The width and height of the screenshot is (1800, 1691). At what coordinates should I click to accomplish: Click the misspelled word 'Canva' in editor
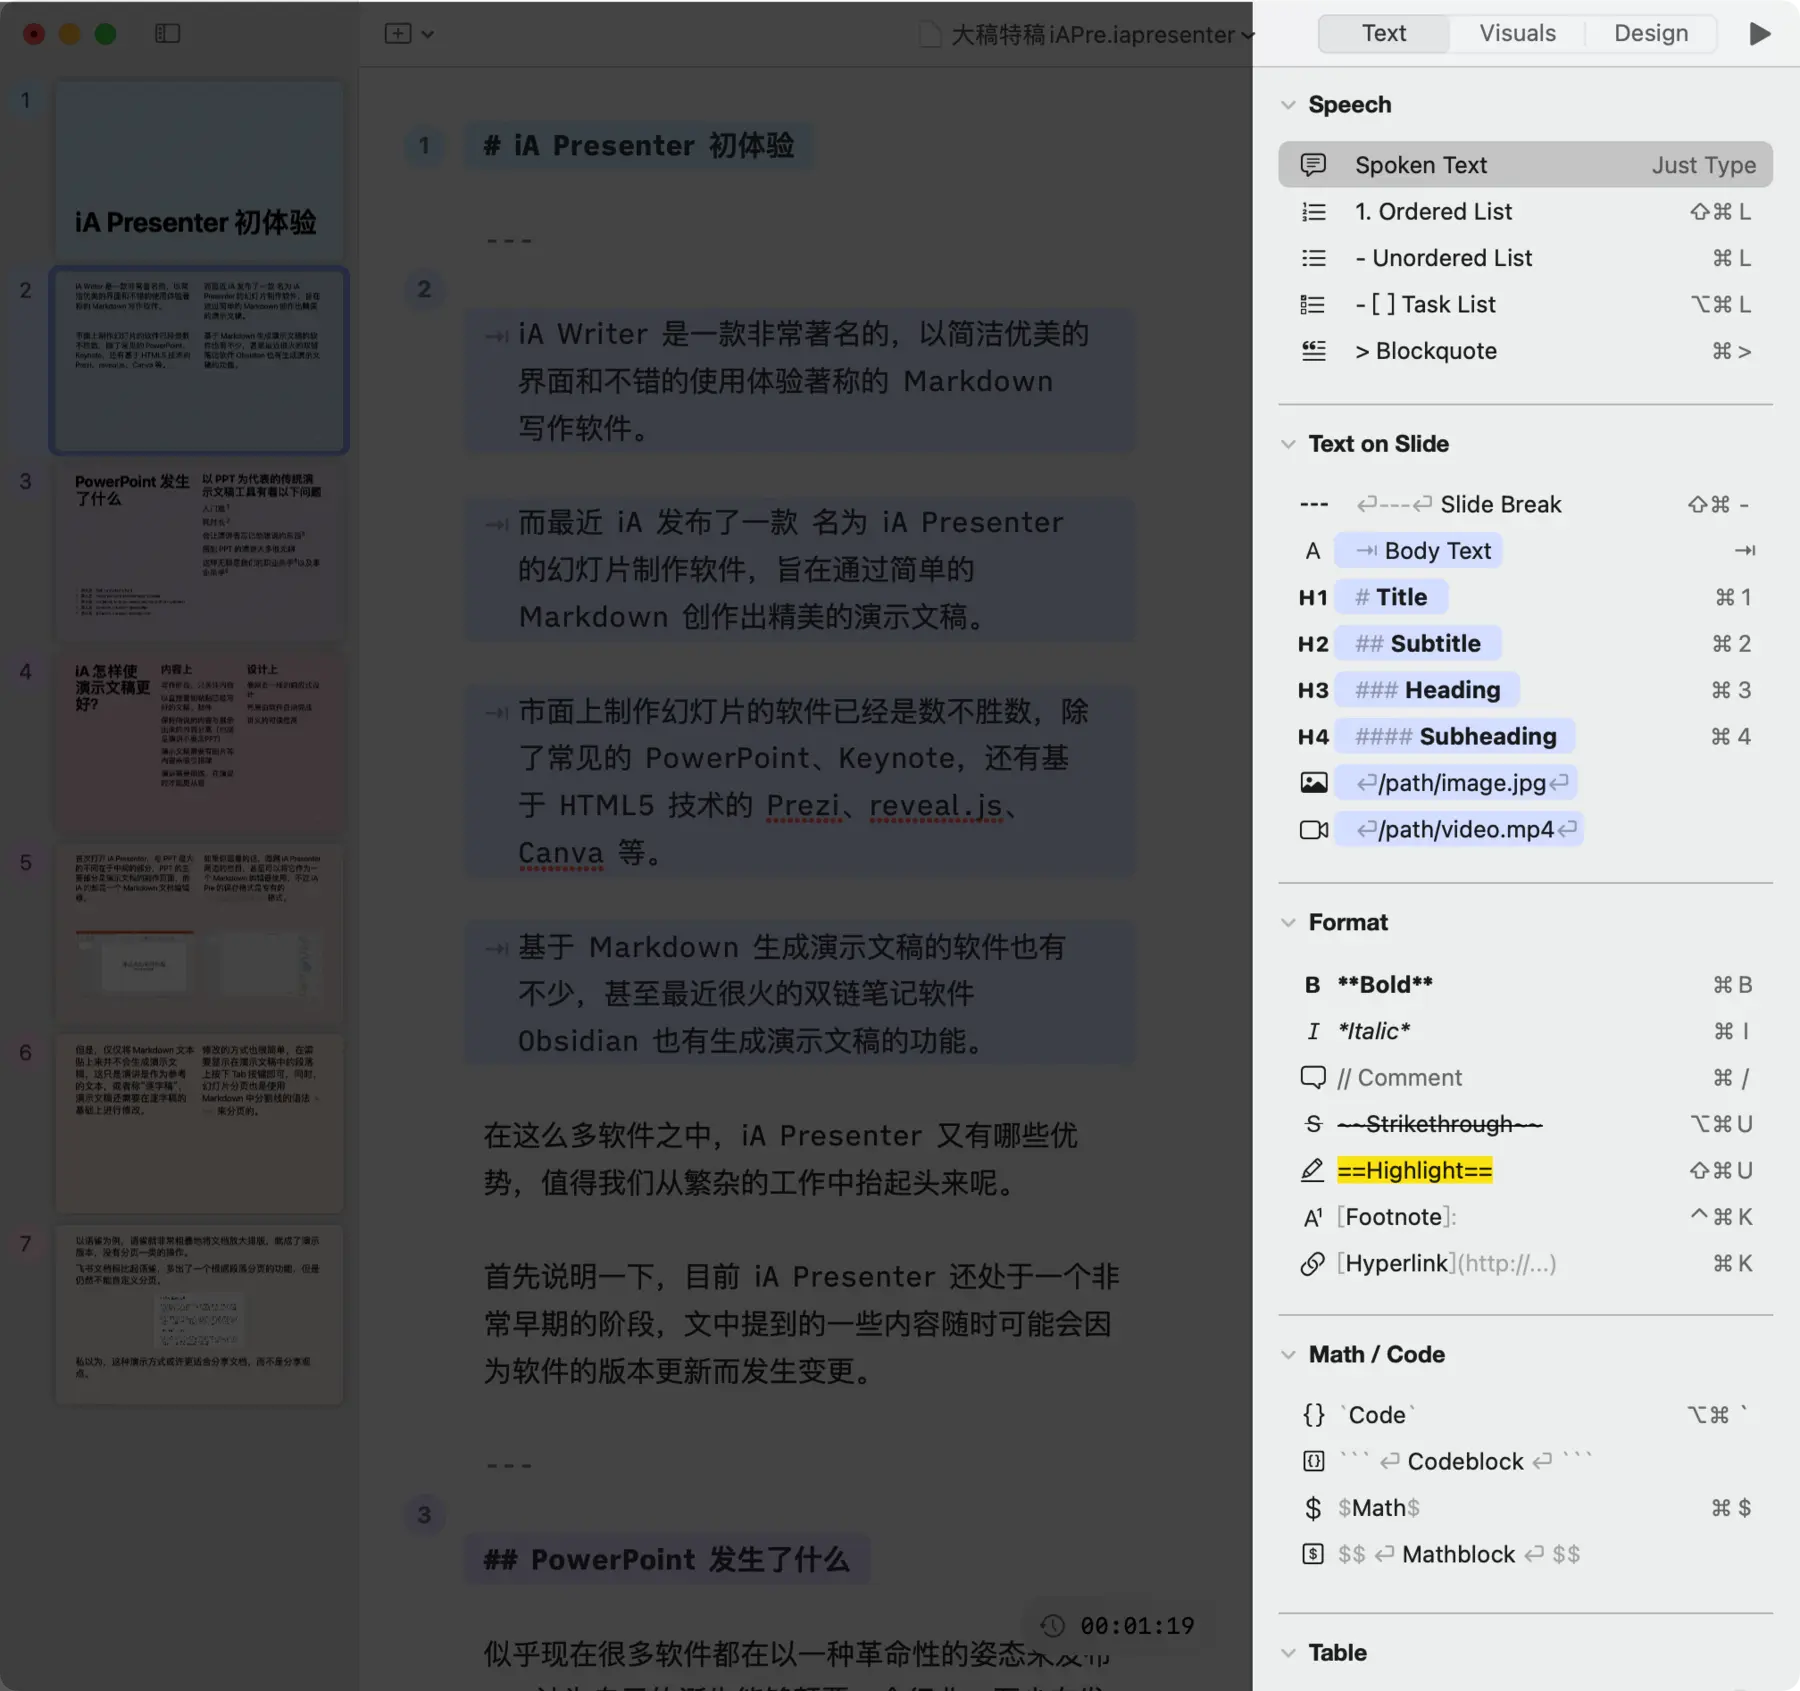click(x=561, y=853)
